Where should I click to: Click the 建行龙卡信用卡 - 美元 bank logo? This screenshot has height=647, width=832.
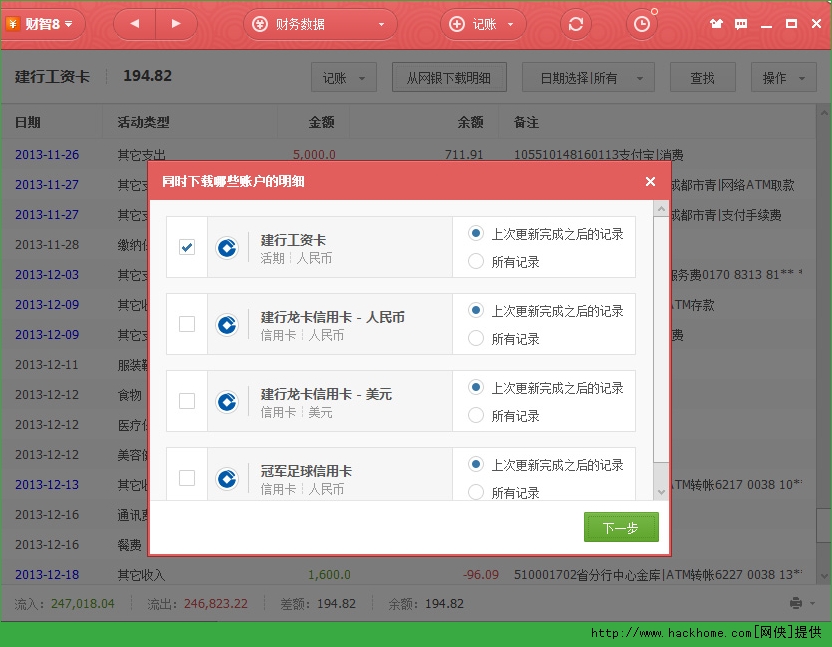coord(227,401)
